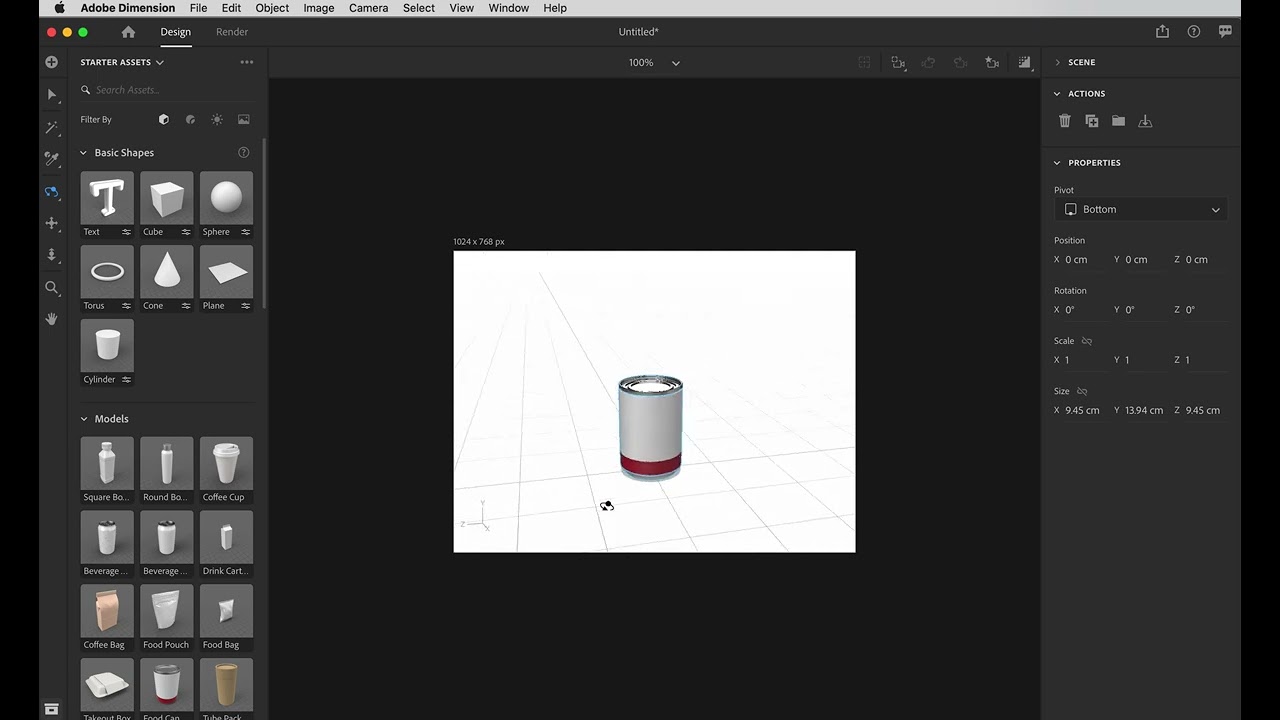1280x720 pixels.
Task: Toggle the Models filter icon
Action: click(x=164, y=119)
